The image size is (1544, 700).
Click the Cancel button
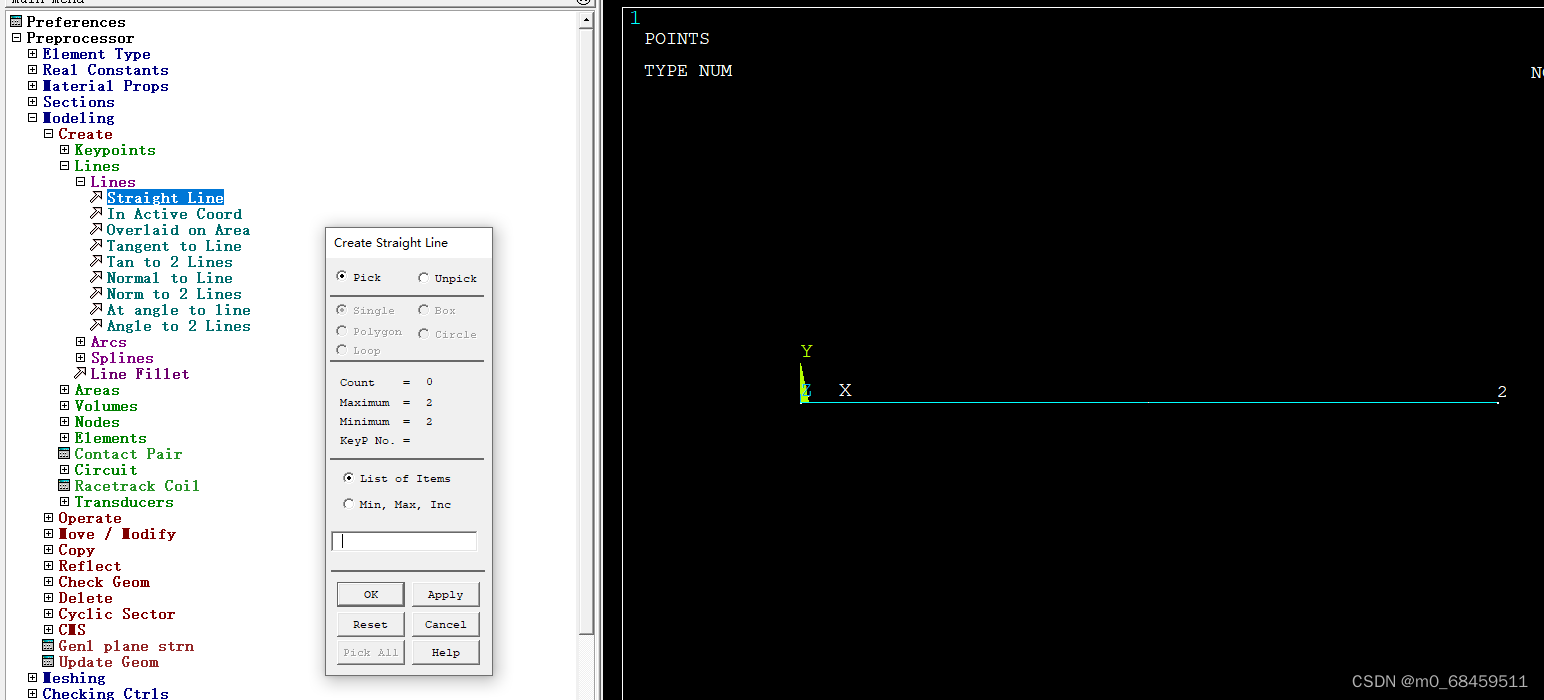click(x=445, y=624)
